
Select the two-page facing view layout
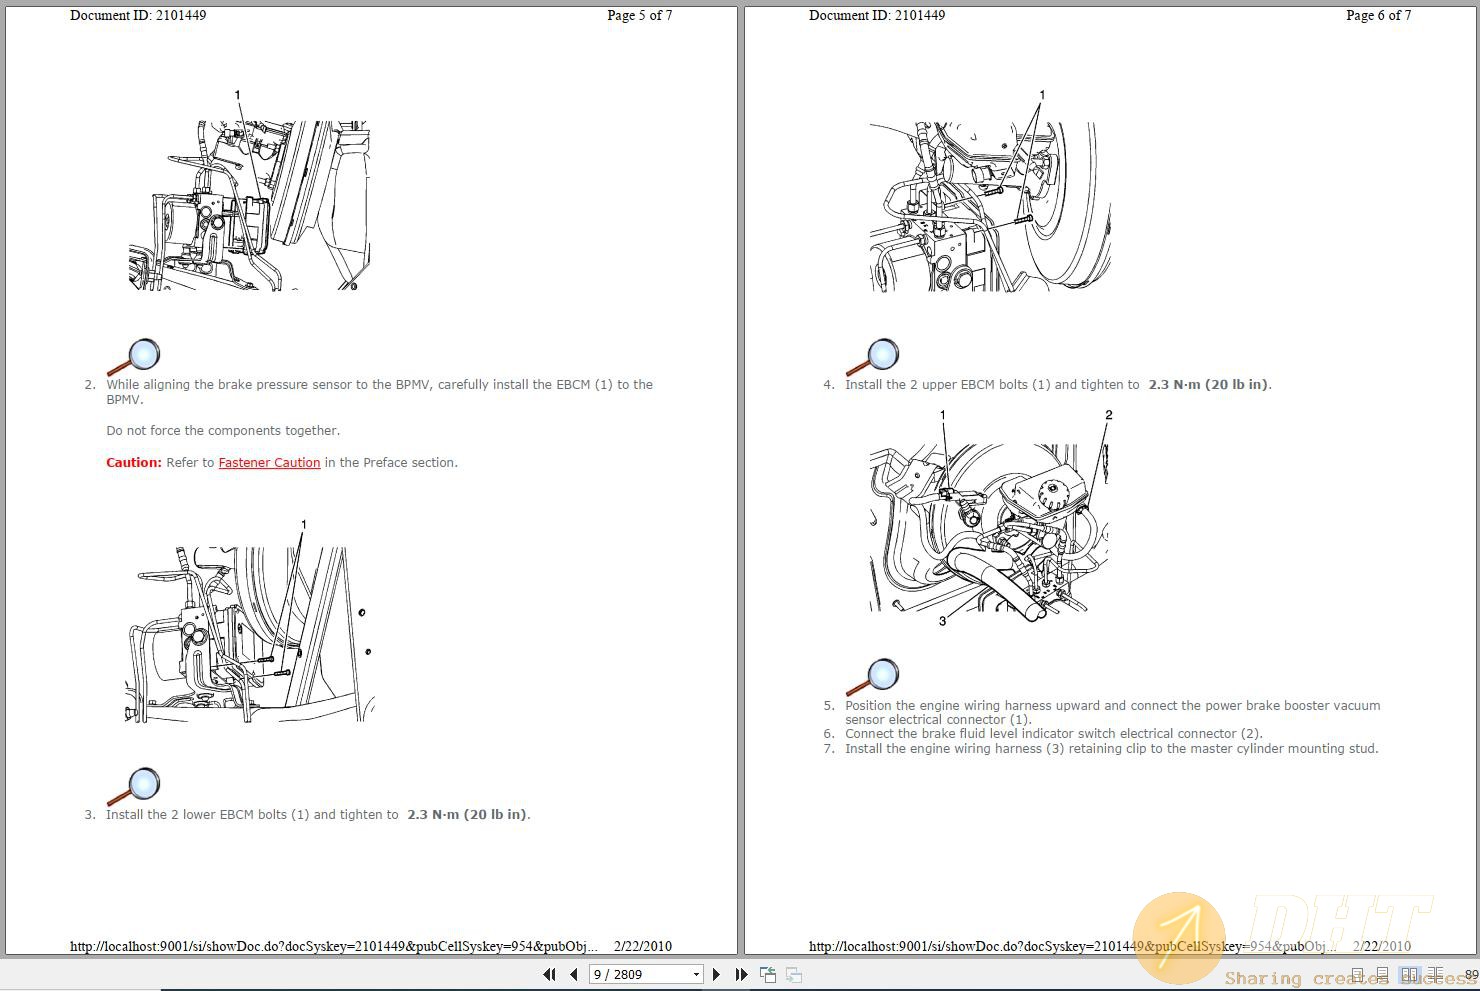[1409, 975]
